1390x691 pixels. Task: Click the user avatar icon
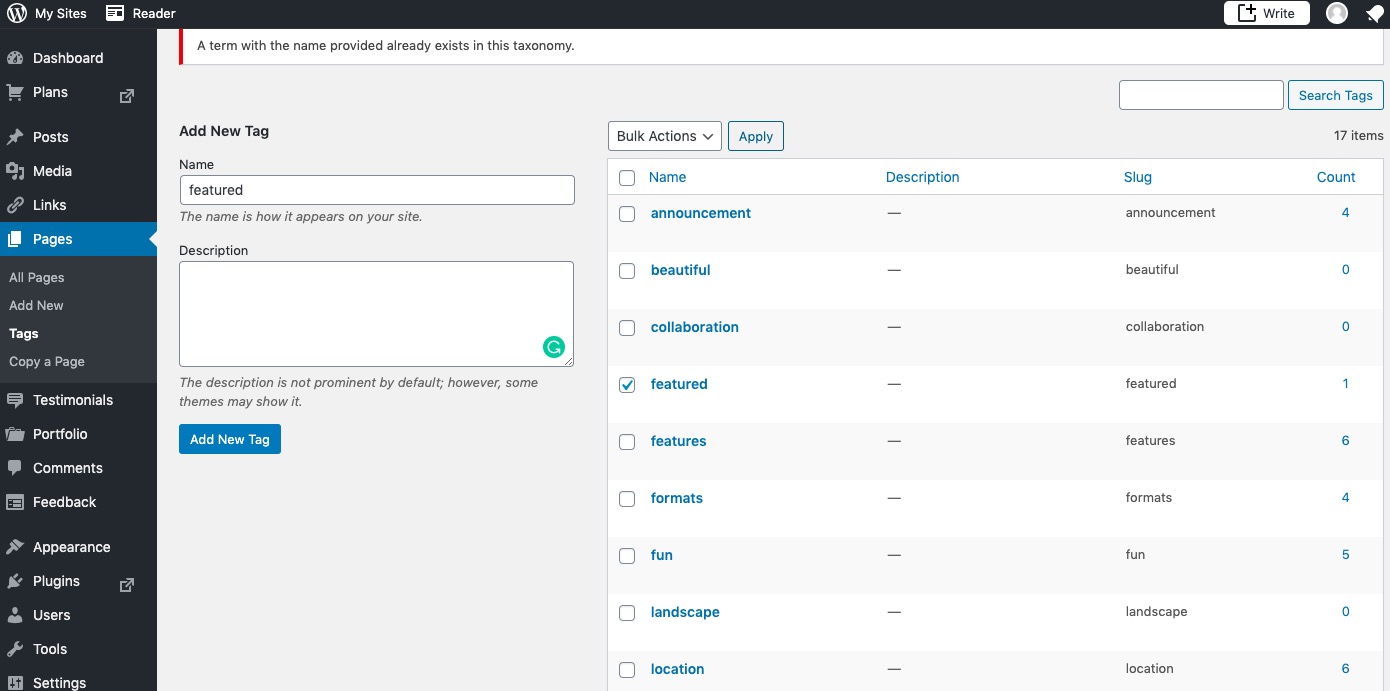1337,13
